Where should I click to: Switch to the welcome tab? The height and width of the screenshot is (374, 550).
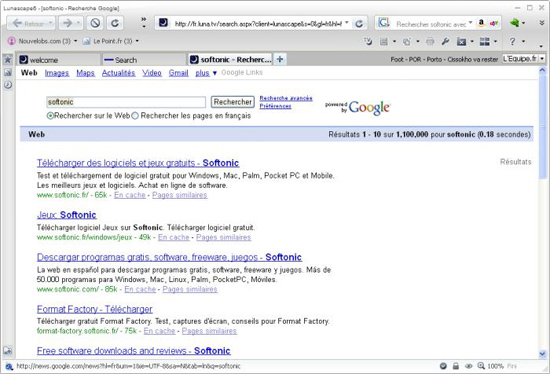[x=59, y=60]
